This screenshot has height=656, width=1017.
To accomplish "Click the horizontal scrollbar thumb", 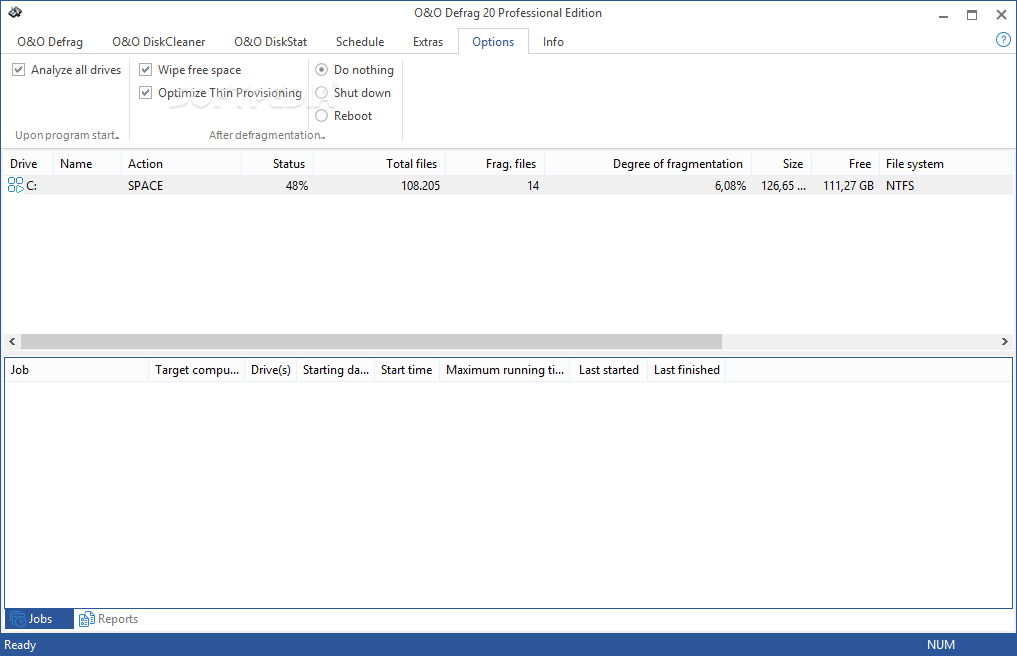I will coord(371,341).
